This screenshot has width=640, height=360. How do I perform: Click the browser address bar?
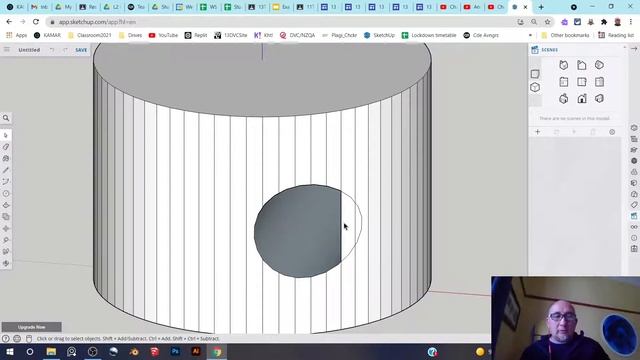282,22
